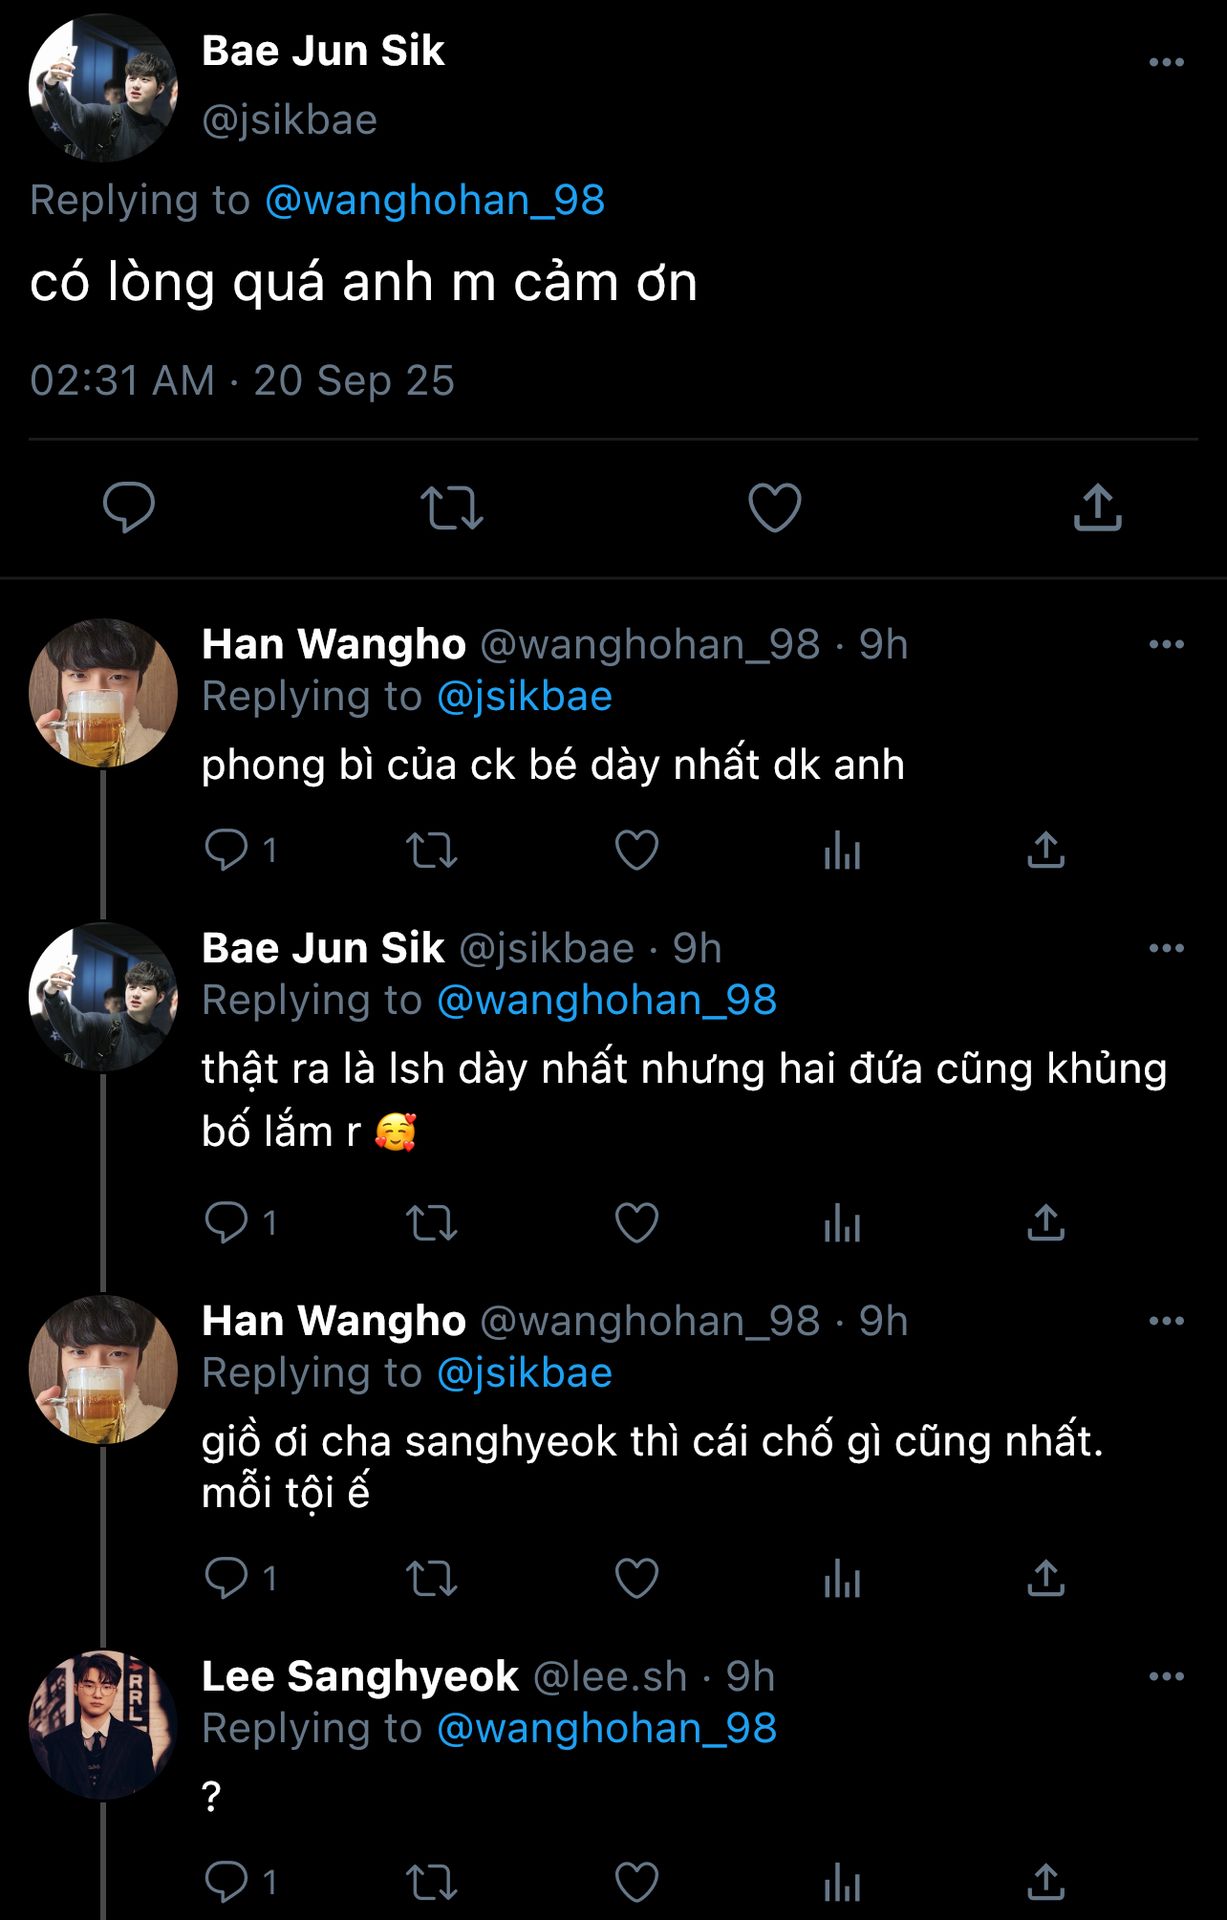
Task: Reply to Han Wangho's 'giồ ơi cha sanghyeok' tweet
Action: (227, 1578)
